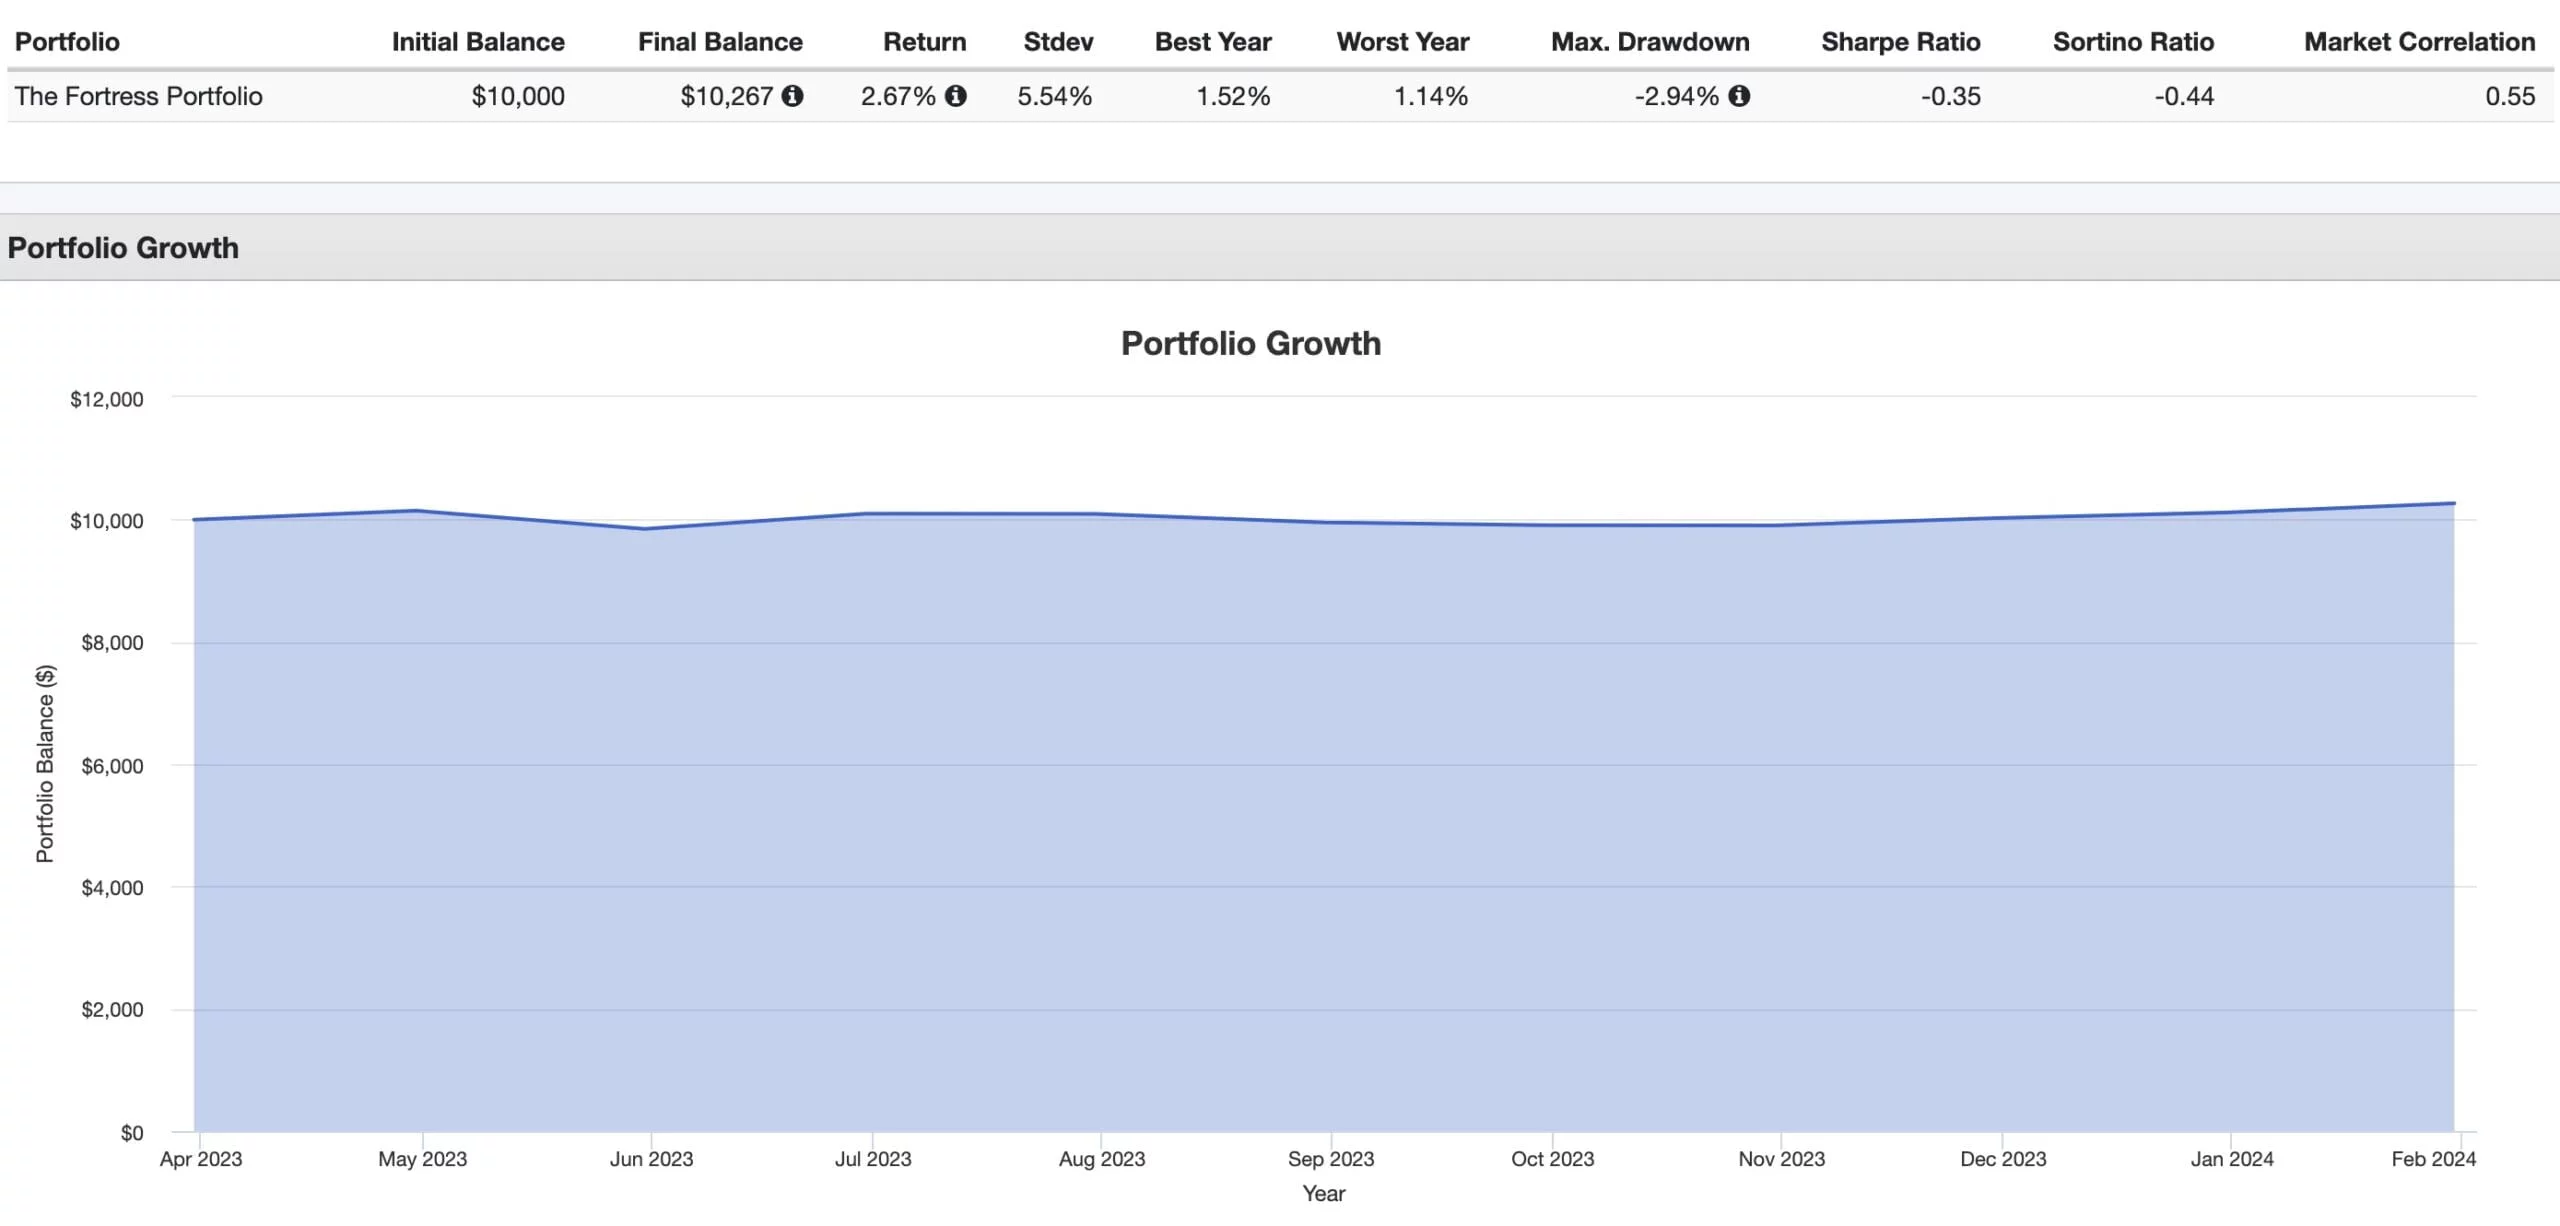Select the Max. Drawdown column header

coord(1650,42)
